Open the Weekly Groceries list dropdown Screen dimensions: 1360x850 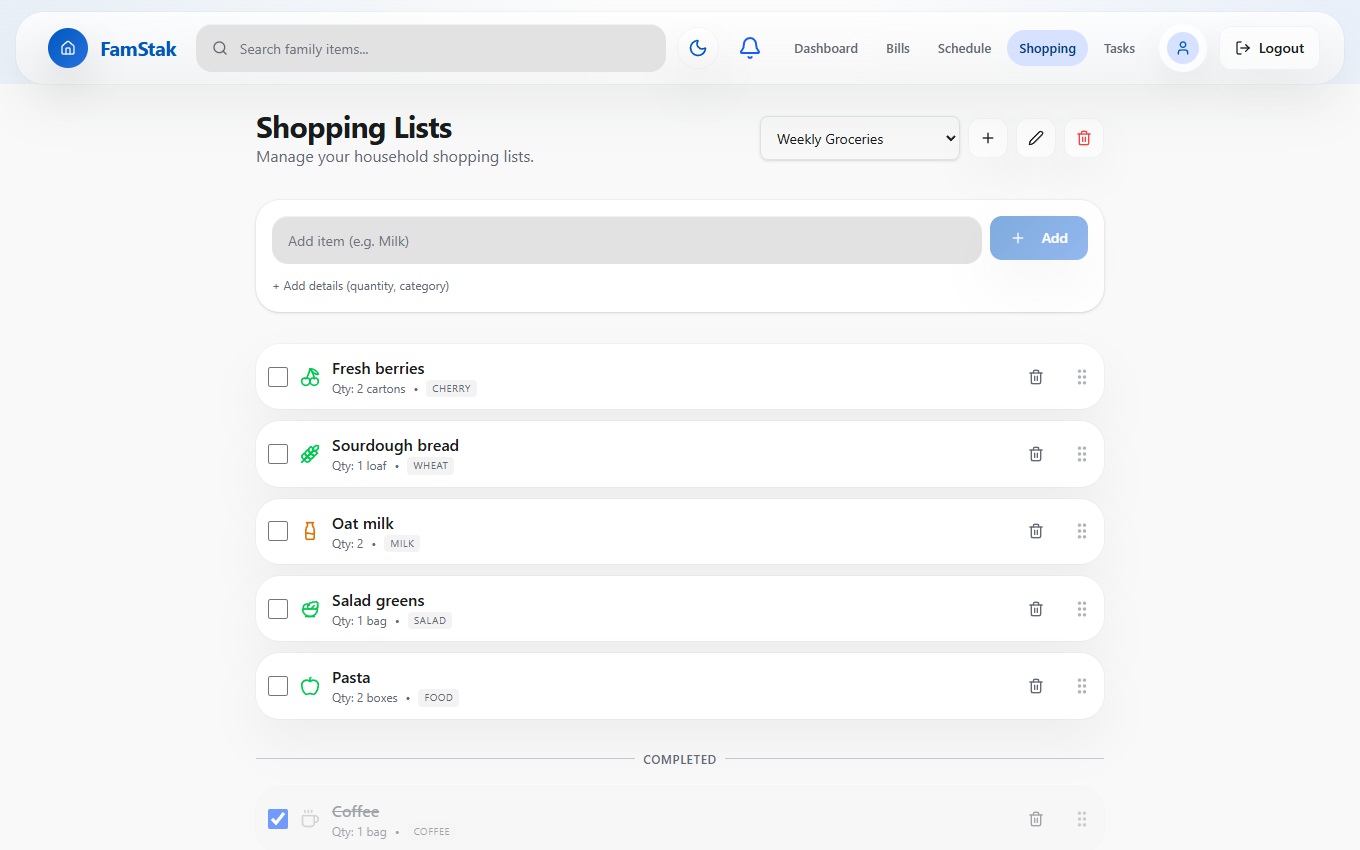click(x=860, y=138)
